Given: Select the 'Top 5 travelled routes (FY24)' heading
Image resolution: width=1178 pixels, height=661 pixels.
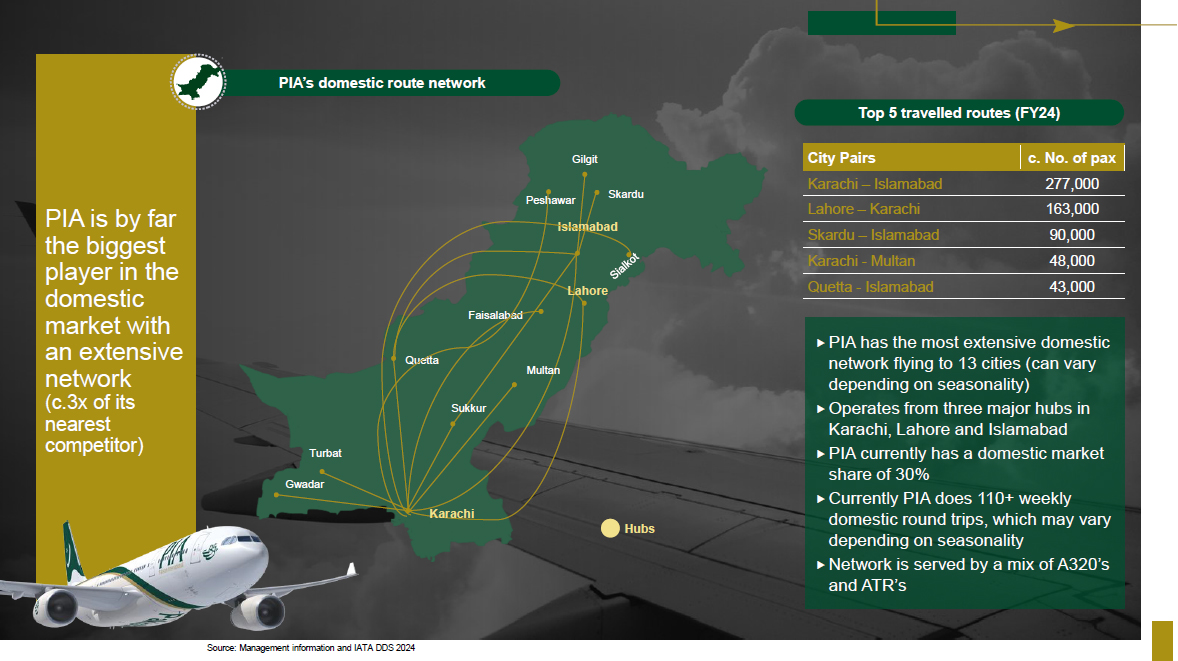Looking at the screenshot, I should click(959, 113).
